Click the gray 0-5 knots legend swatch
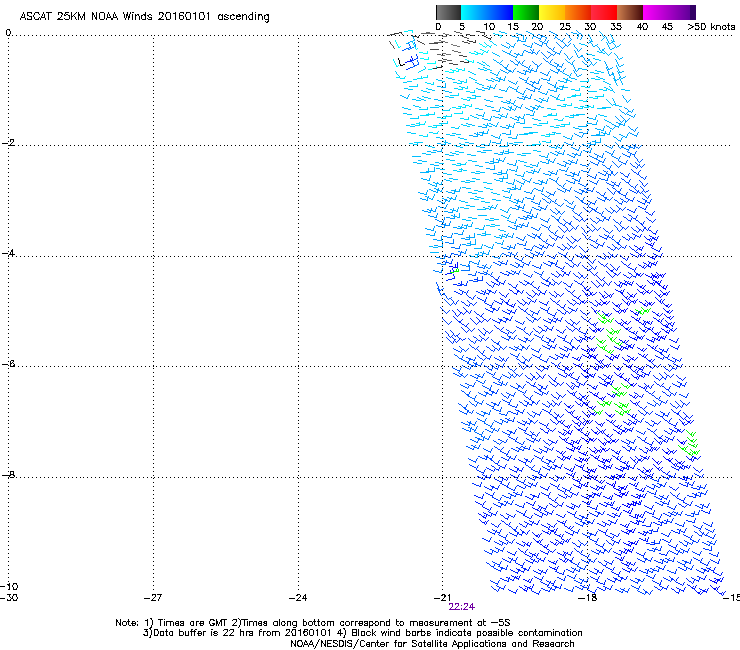The width and height of the screenshot is (740, 650). [448, 12]
